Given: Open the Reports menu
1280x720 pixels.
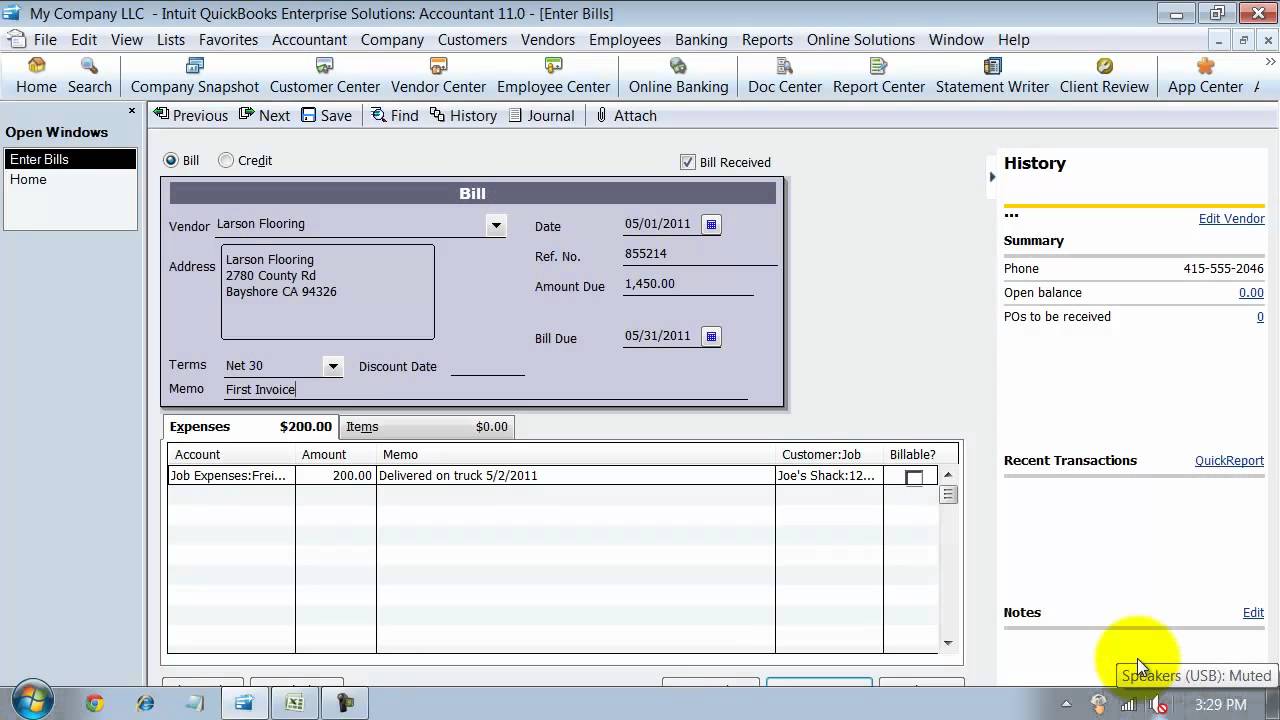Looking at the screenshot, I should (767, 40).
